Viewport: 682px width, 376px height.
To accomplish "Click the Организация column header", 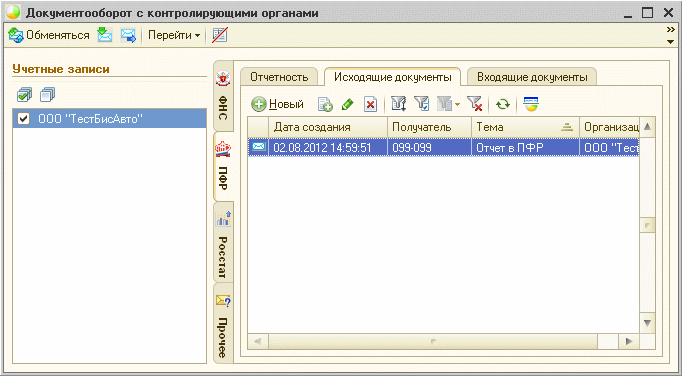I will (x=609, y=128).
